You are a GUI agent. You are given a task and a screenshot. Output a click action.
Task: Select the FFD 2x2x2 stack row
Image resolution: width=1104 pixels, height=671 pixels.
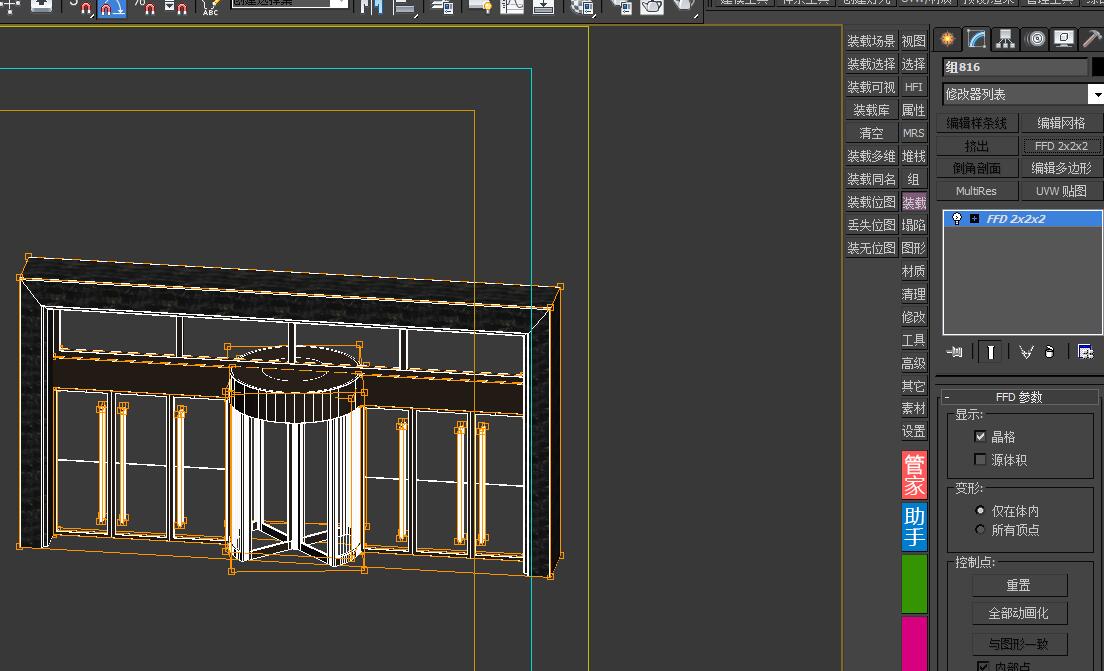click(1022, 218)
